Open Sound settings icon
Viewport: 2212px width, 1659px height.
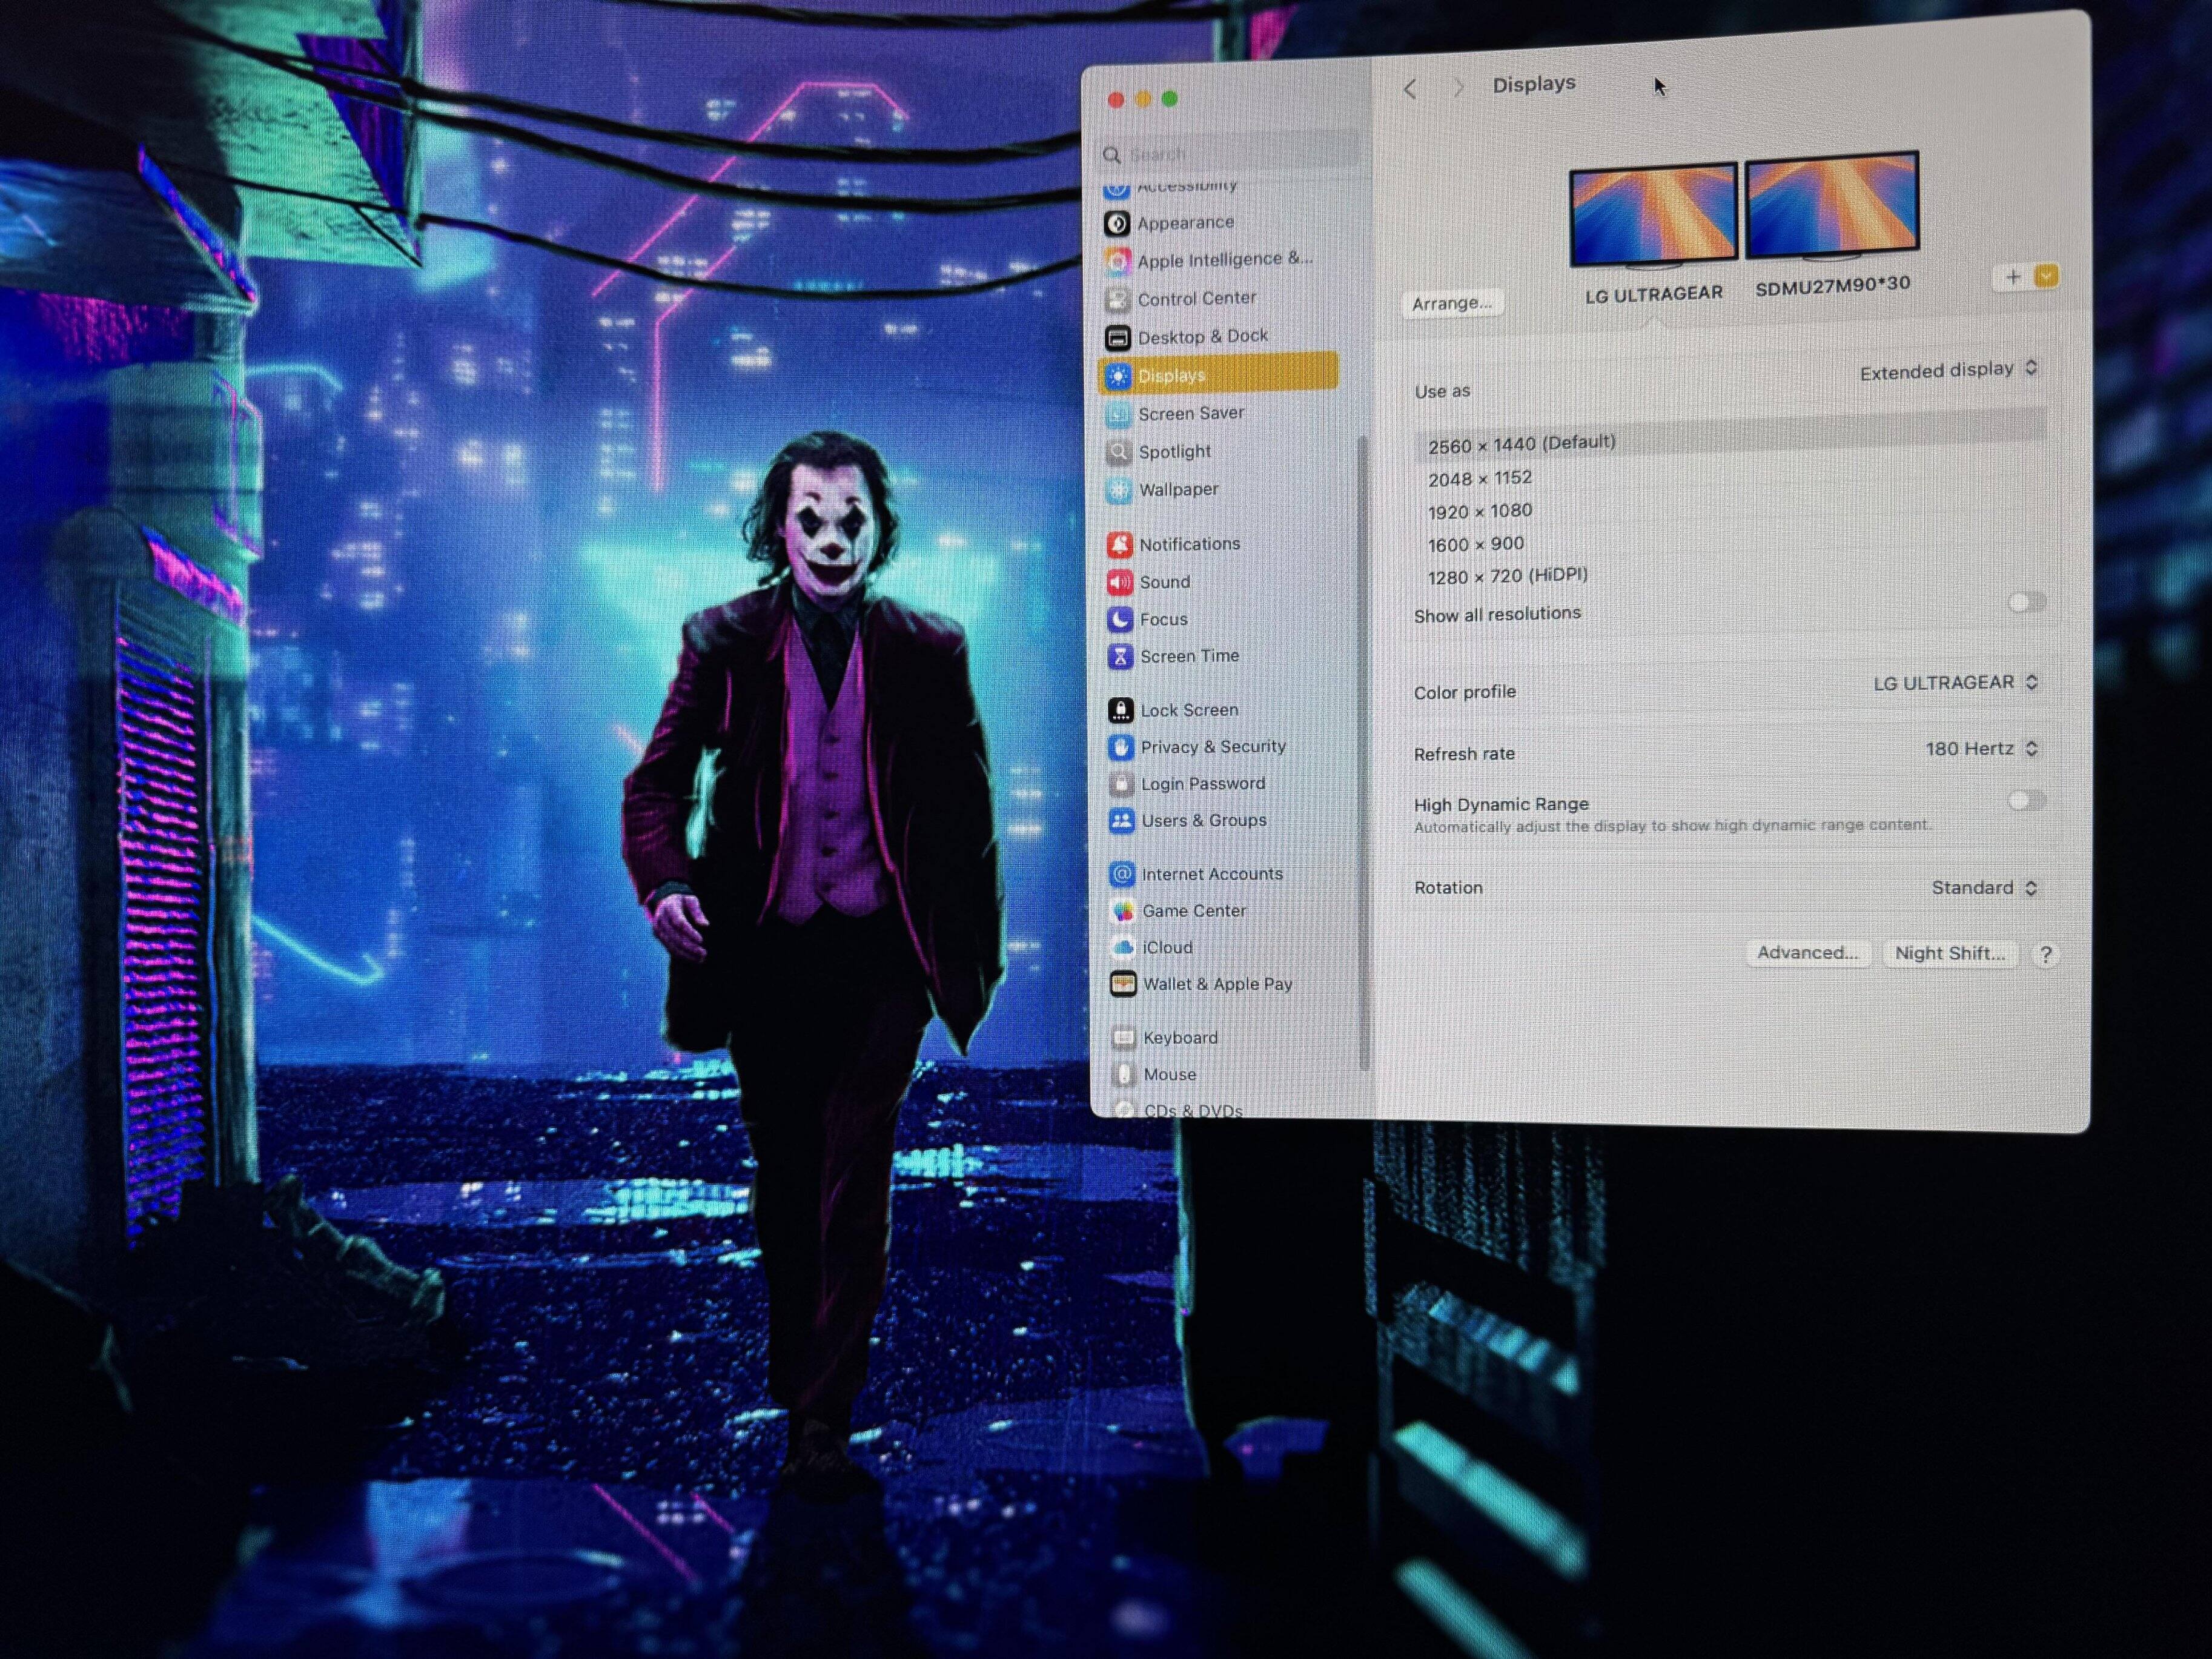tap(1120, 582)
